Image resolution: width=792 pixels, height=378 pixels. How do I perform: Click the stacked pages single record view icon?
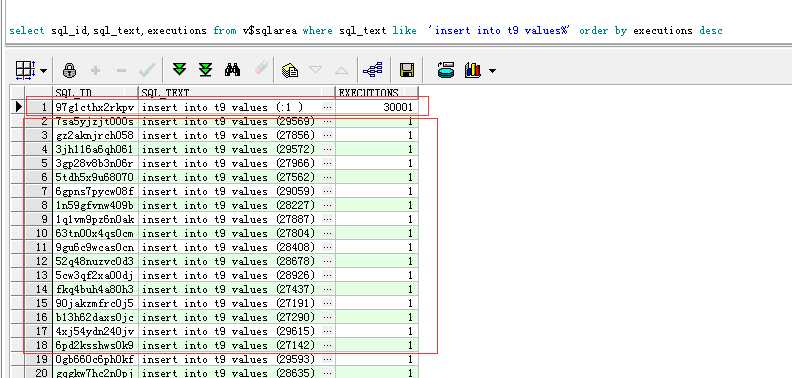289,70
